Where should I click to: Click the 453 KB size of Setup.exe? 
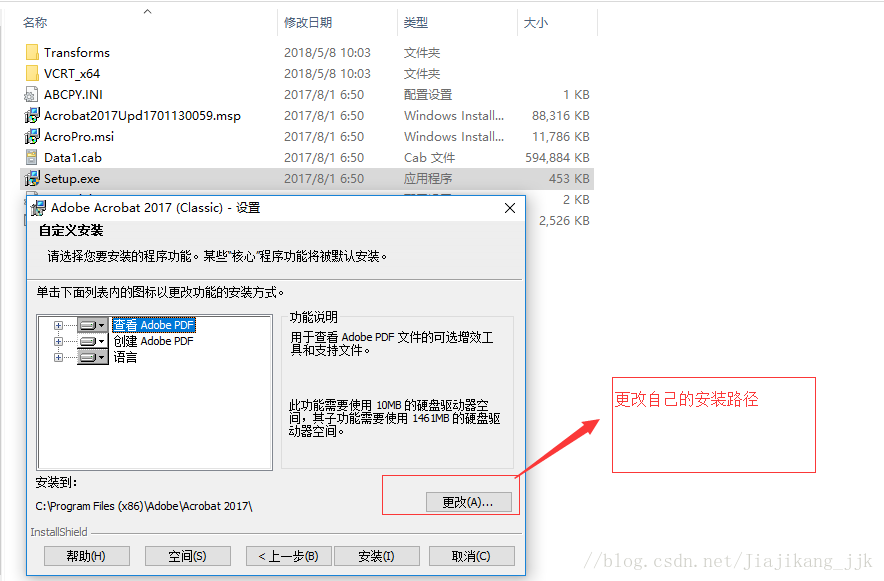click(569, 179)
